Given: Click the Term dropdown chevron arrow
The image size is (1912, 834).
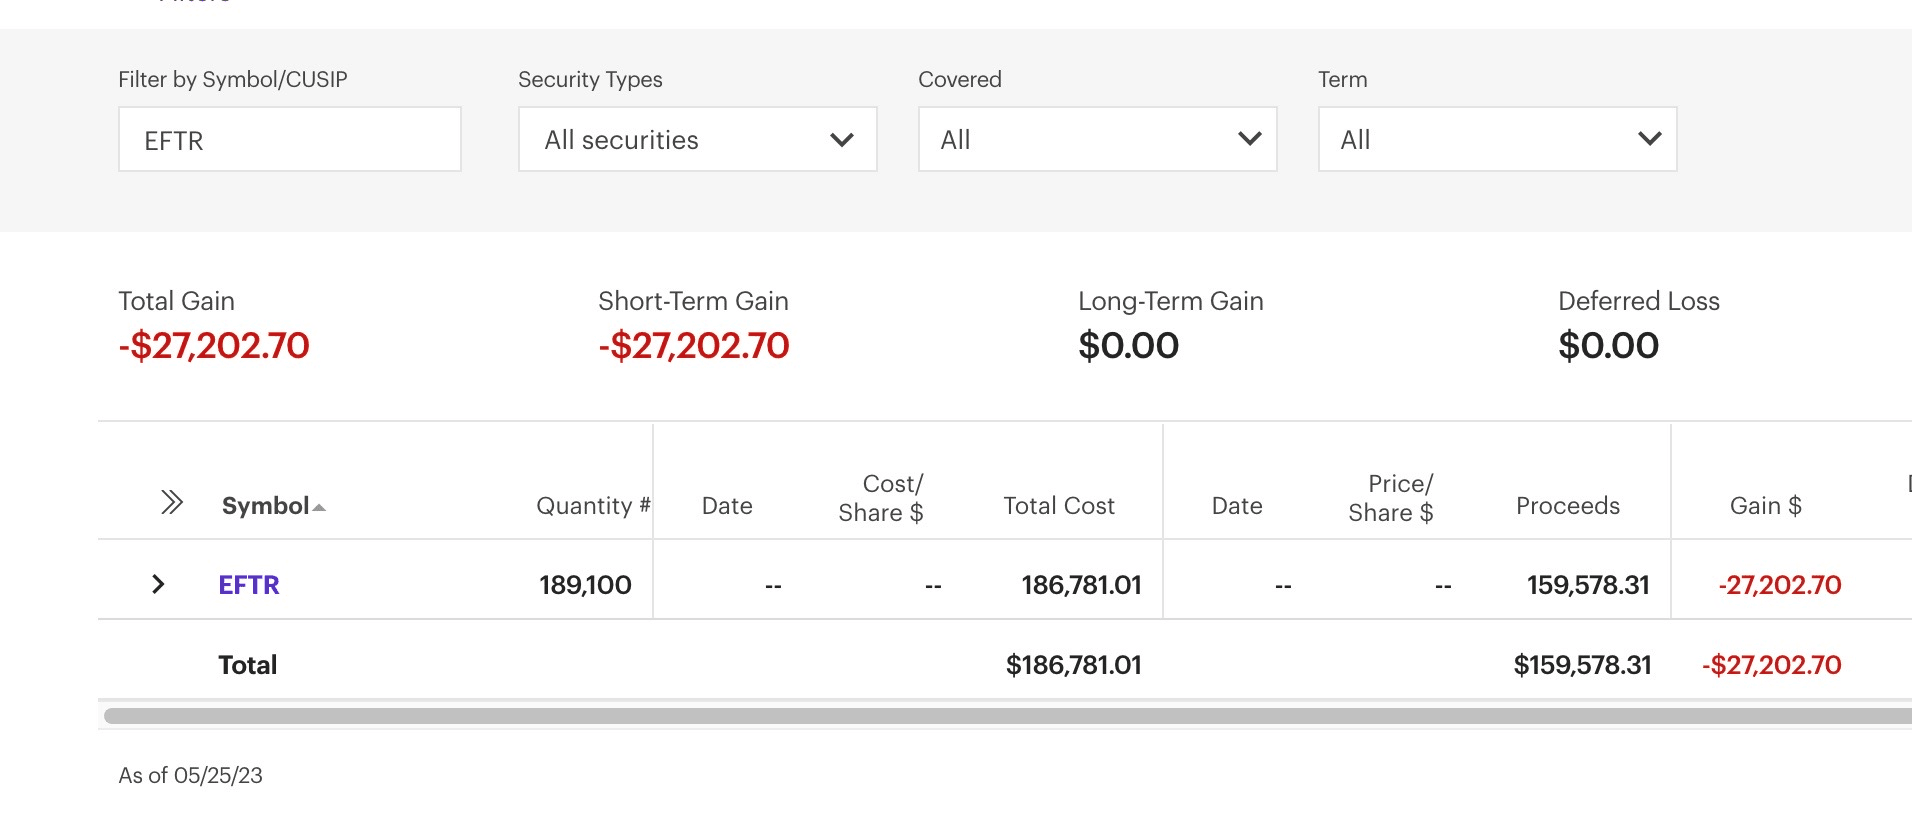Looking at the screenshot, I should 1649,139.
